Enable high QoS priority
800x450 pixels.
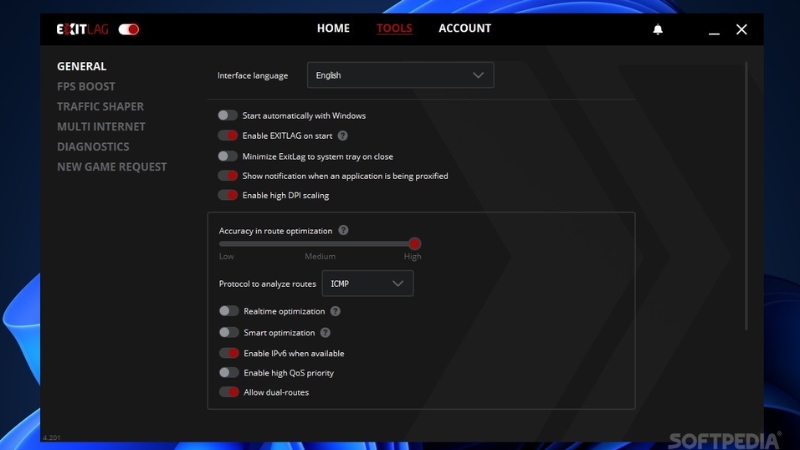click(x=229, y=372)
